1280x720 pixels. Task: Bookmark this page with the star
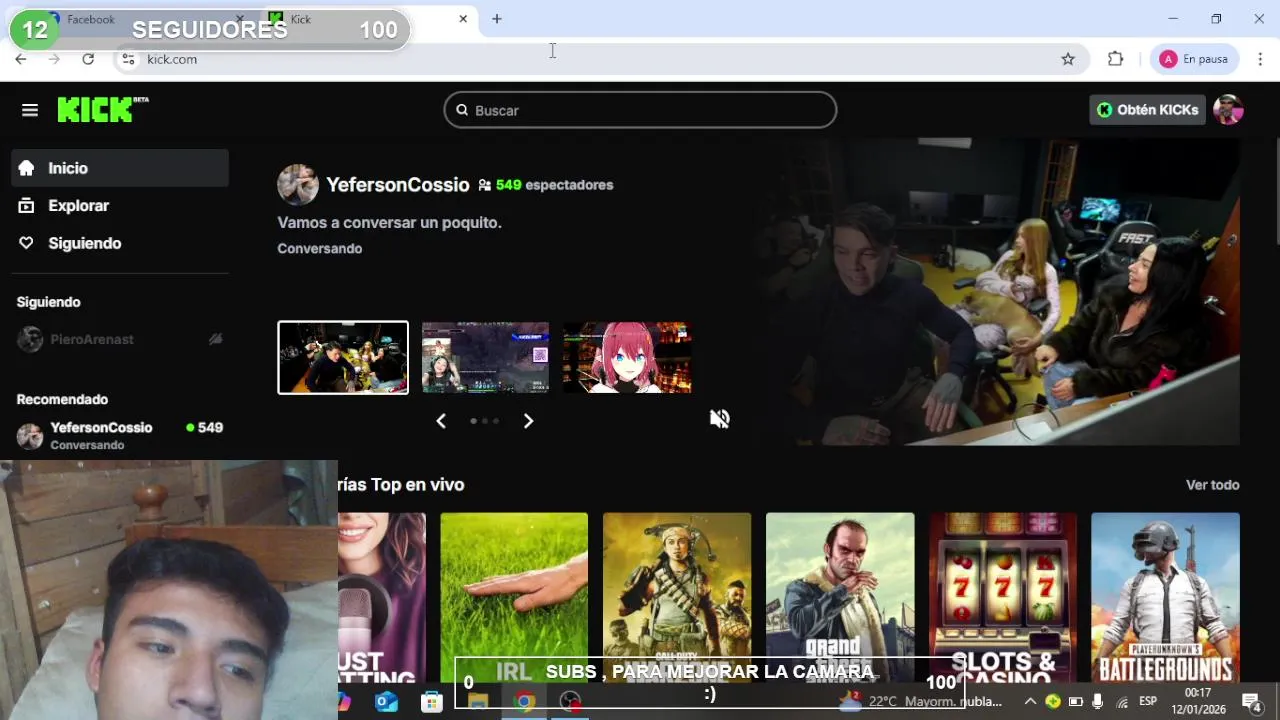[x=1068, y=59]
